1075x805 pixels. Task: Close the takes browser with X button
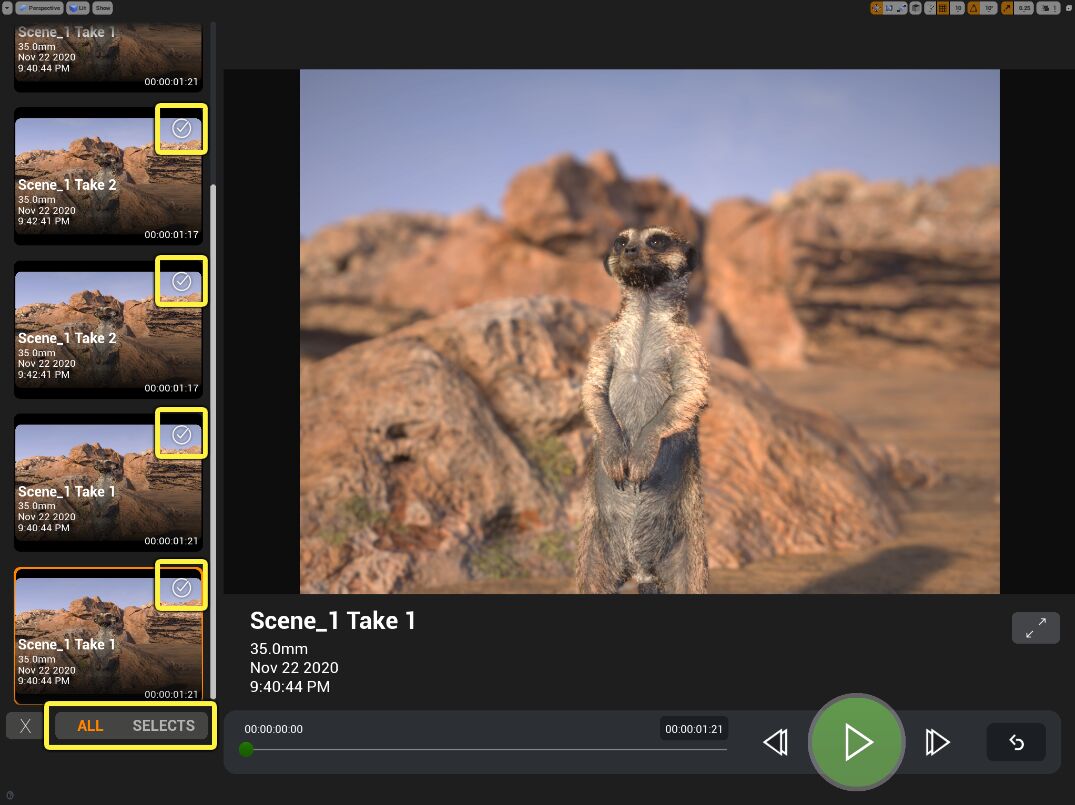pyautogui.click(x=25, y=726)
